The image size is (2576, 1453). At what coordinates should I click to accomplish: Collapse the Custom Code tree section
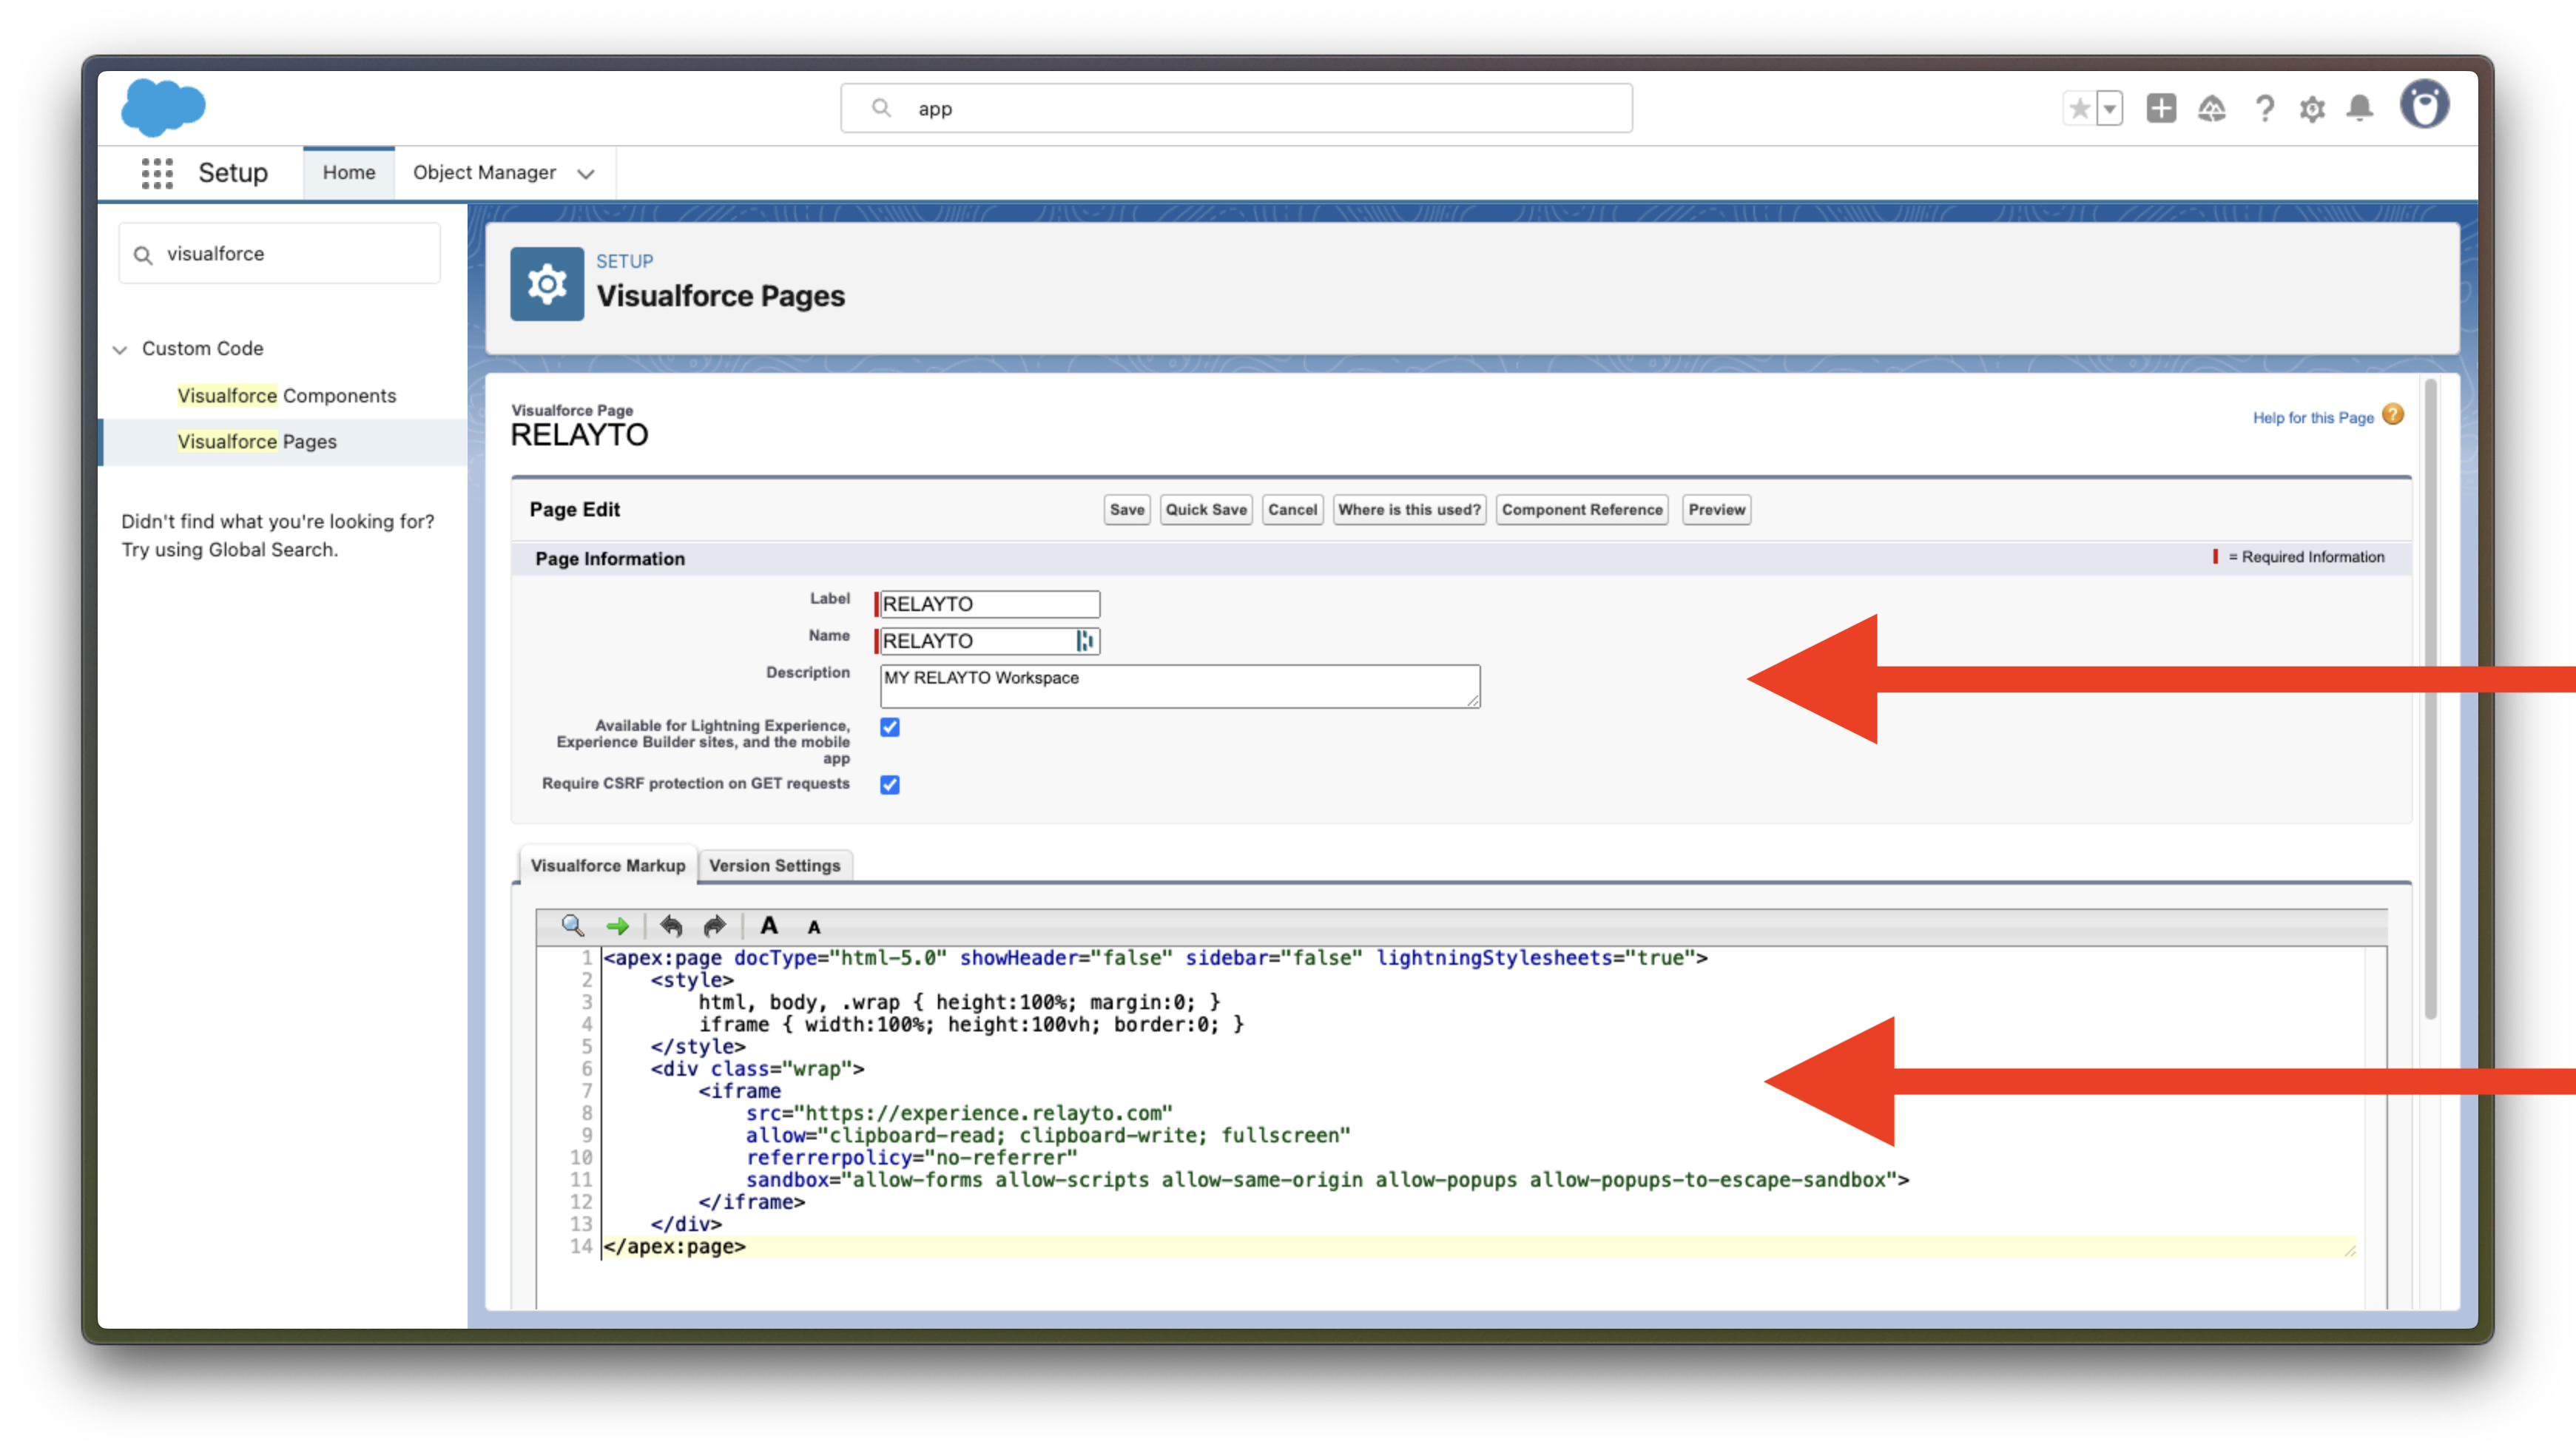(120, 349)
